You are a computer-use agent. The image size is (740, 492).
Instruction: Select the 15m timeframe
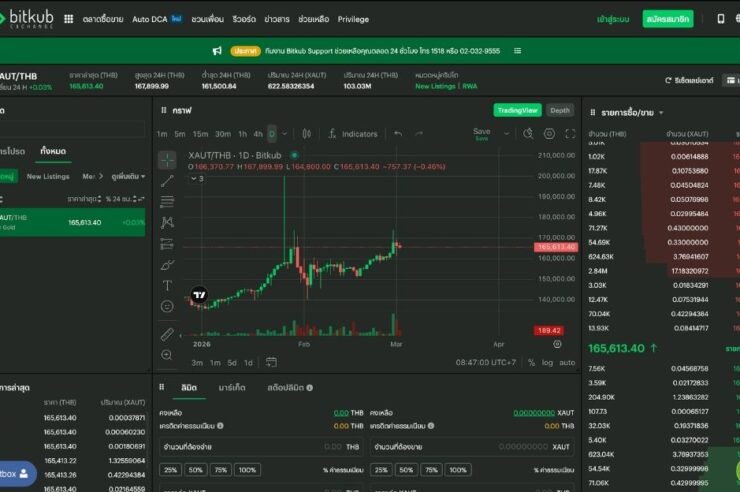coord(200,134)
